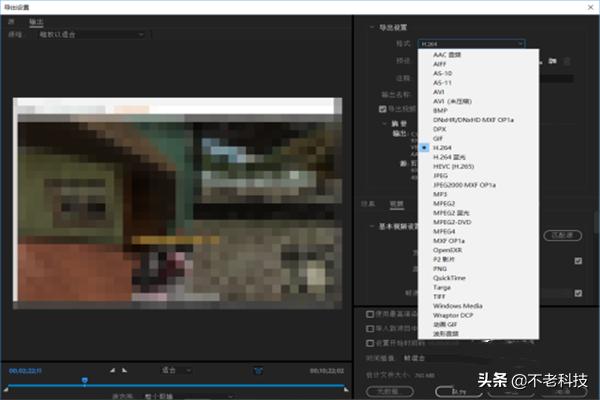Image resolution: width=600 pixels, height=400 pixels.
Task: Select P2 movie format entry
Action: (444, 259)
